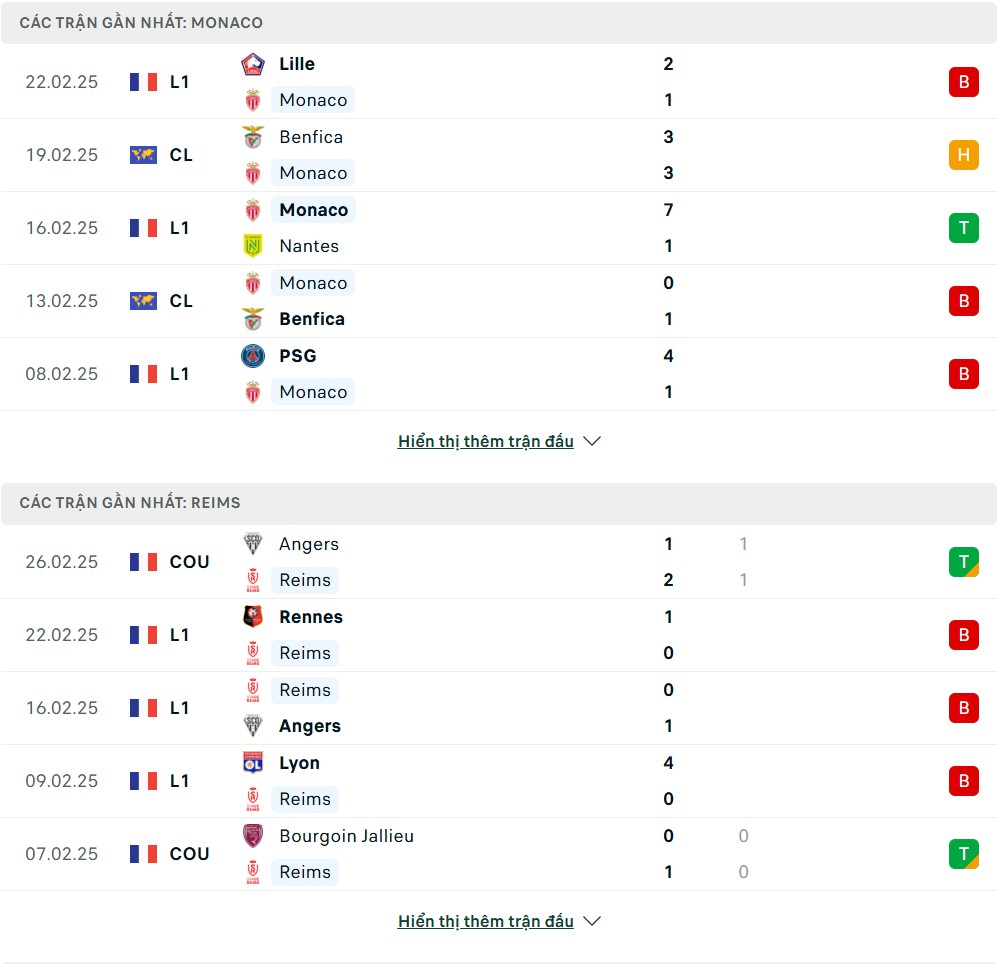This screenshot has width=997, height=964.
Task: Click the PSG club crest icon
Action: click(253, 356)
